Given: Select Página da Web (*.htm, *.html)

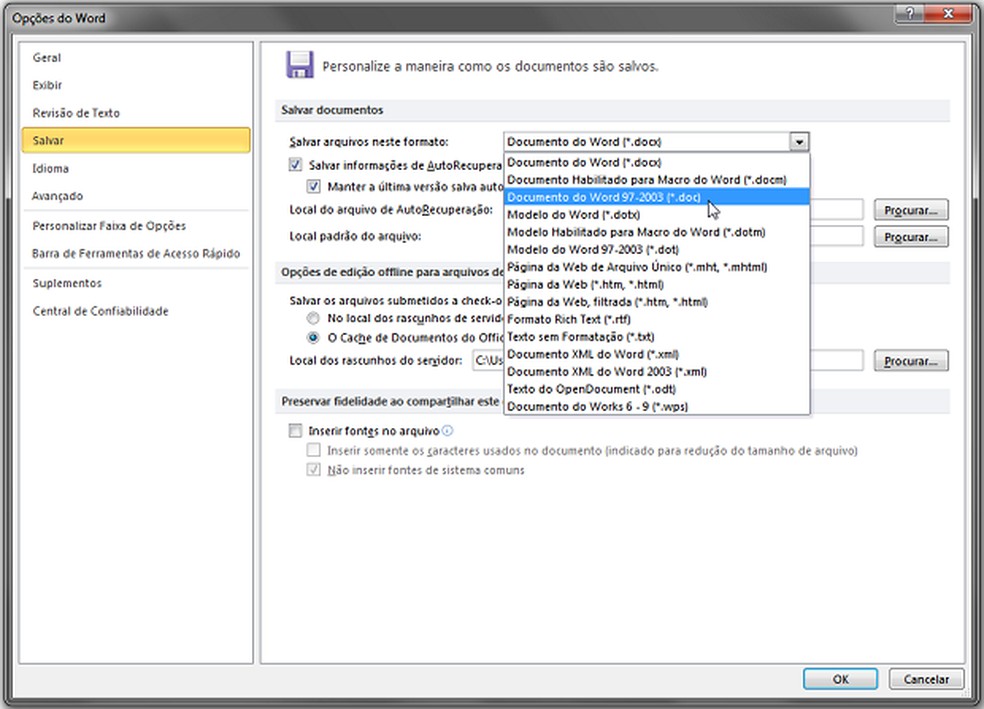Looking at the screenshot, I should (656, 285).
